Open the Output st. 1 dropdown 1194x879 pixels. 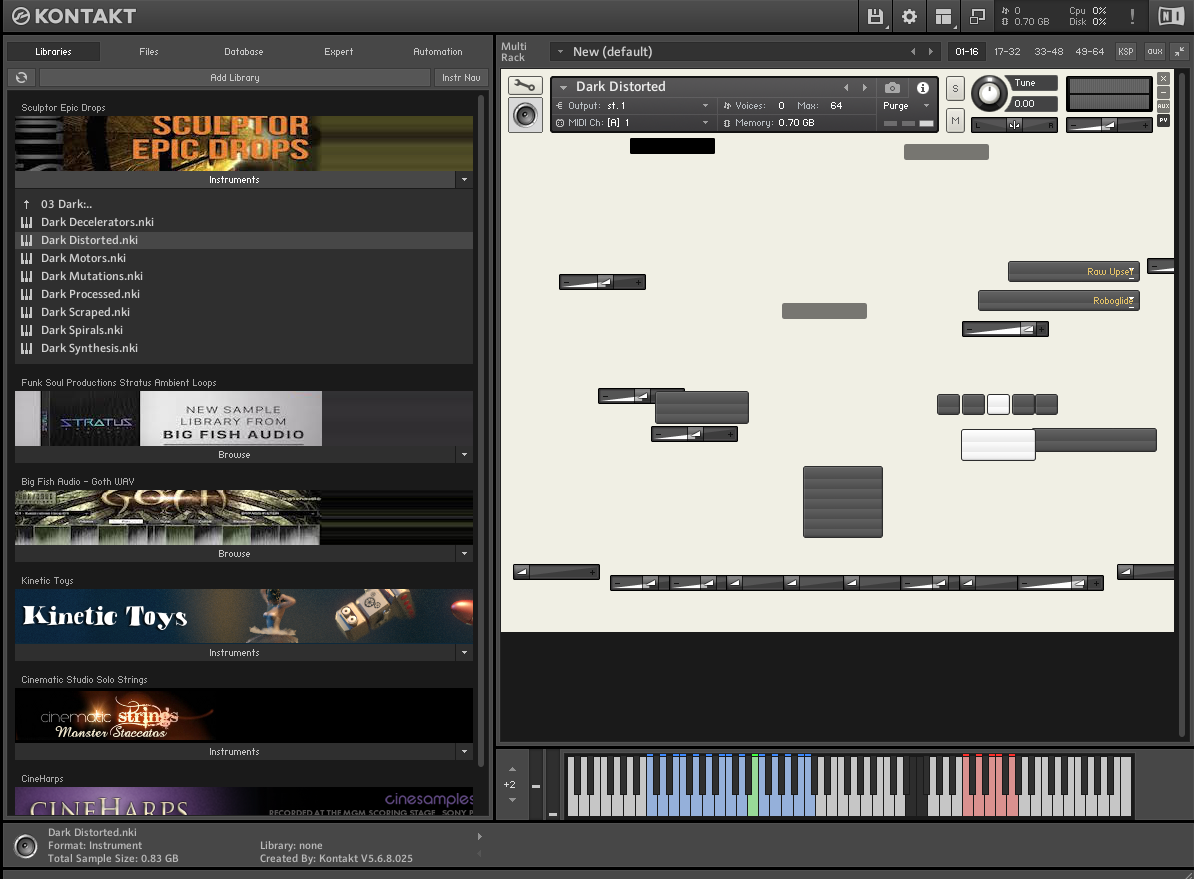[x=634, y=106]
